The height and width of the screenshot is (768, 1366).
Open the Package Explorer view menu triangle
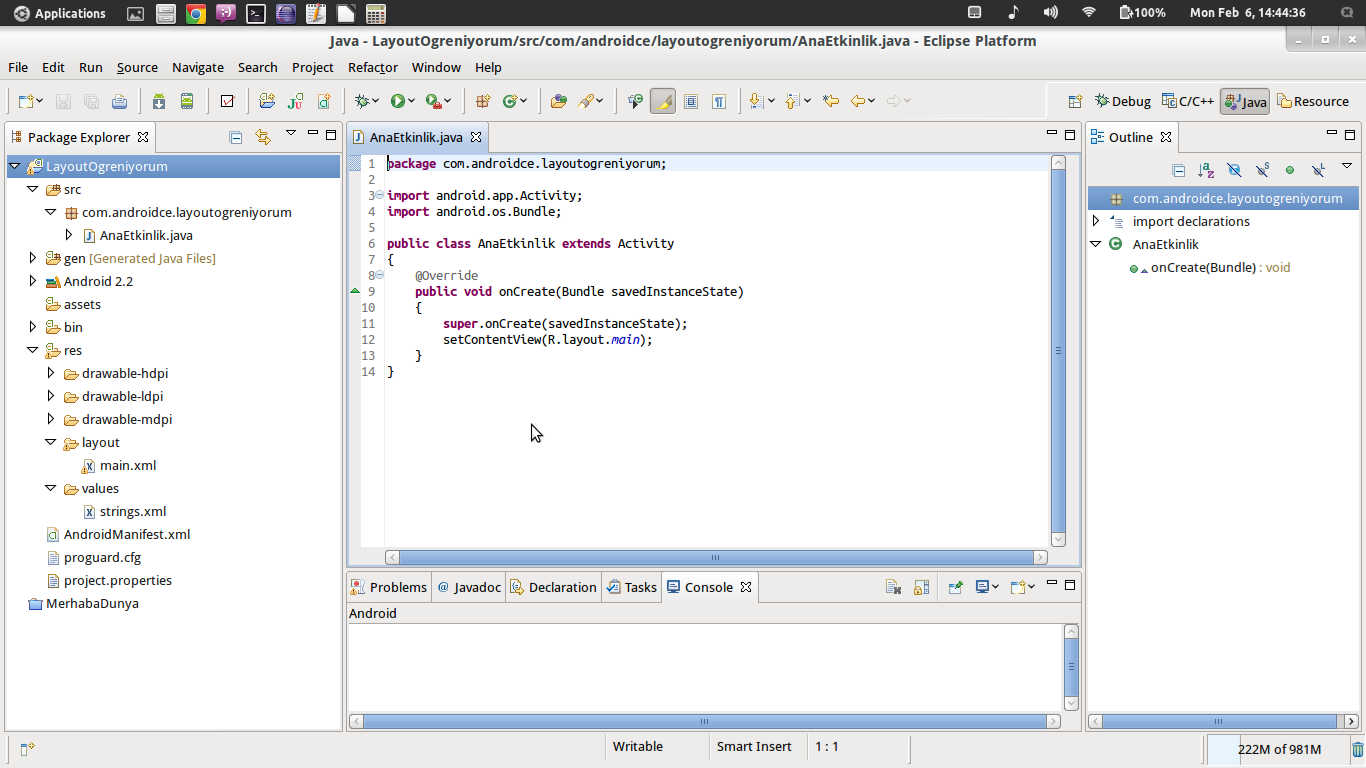point(291,133)
